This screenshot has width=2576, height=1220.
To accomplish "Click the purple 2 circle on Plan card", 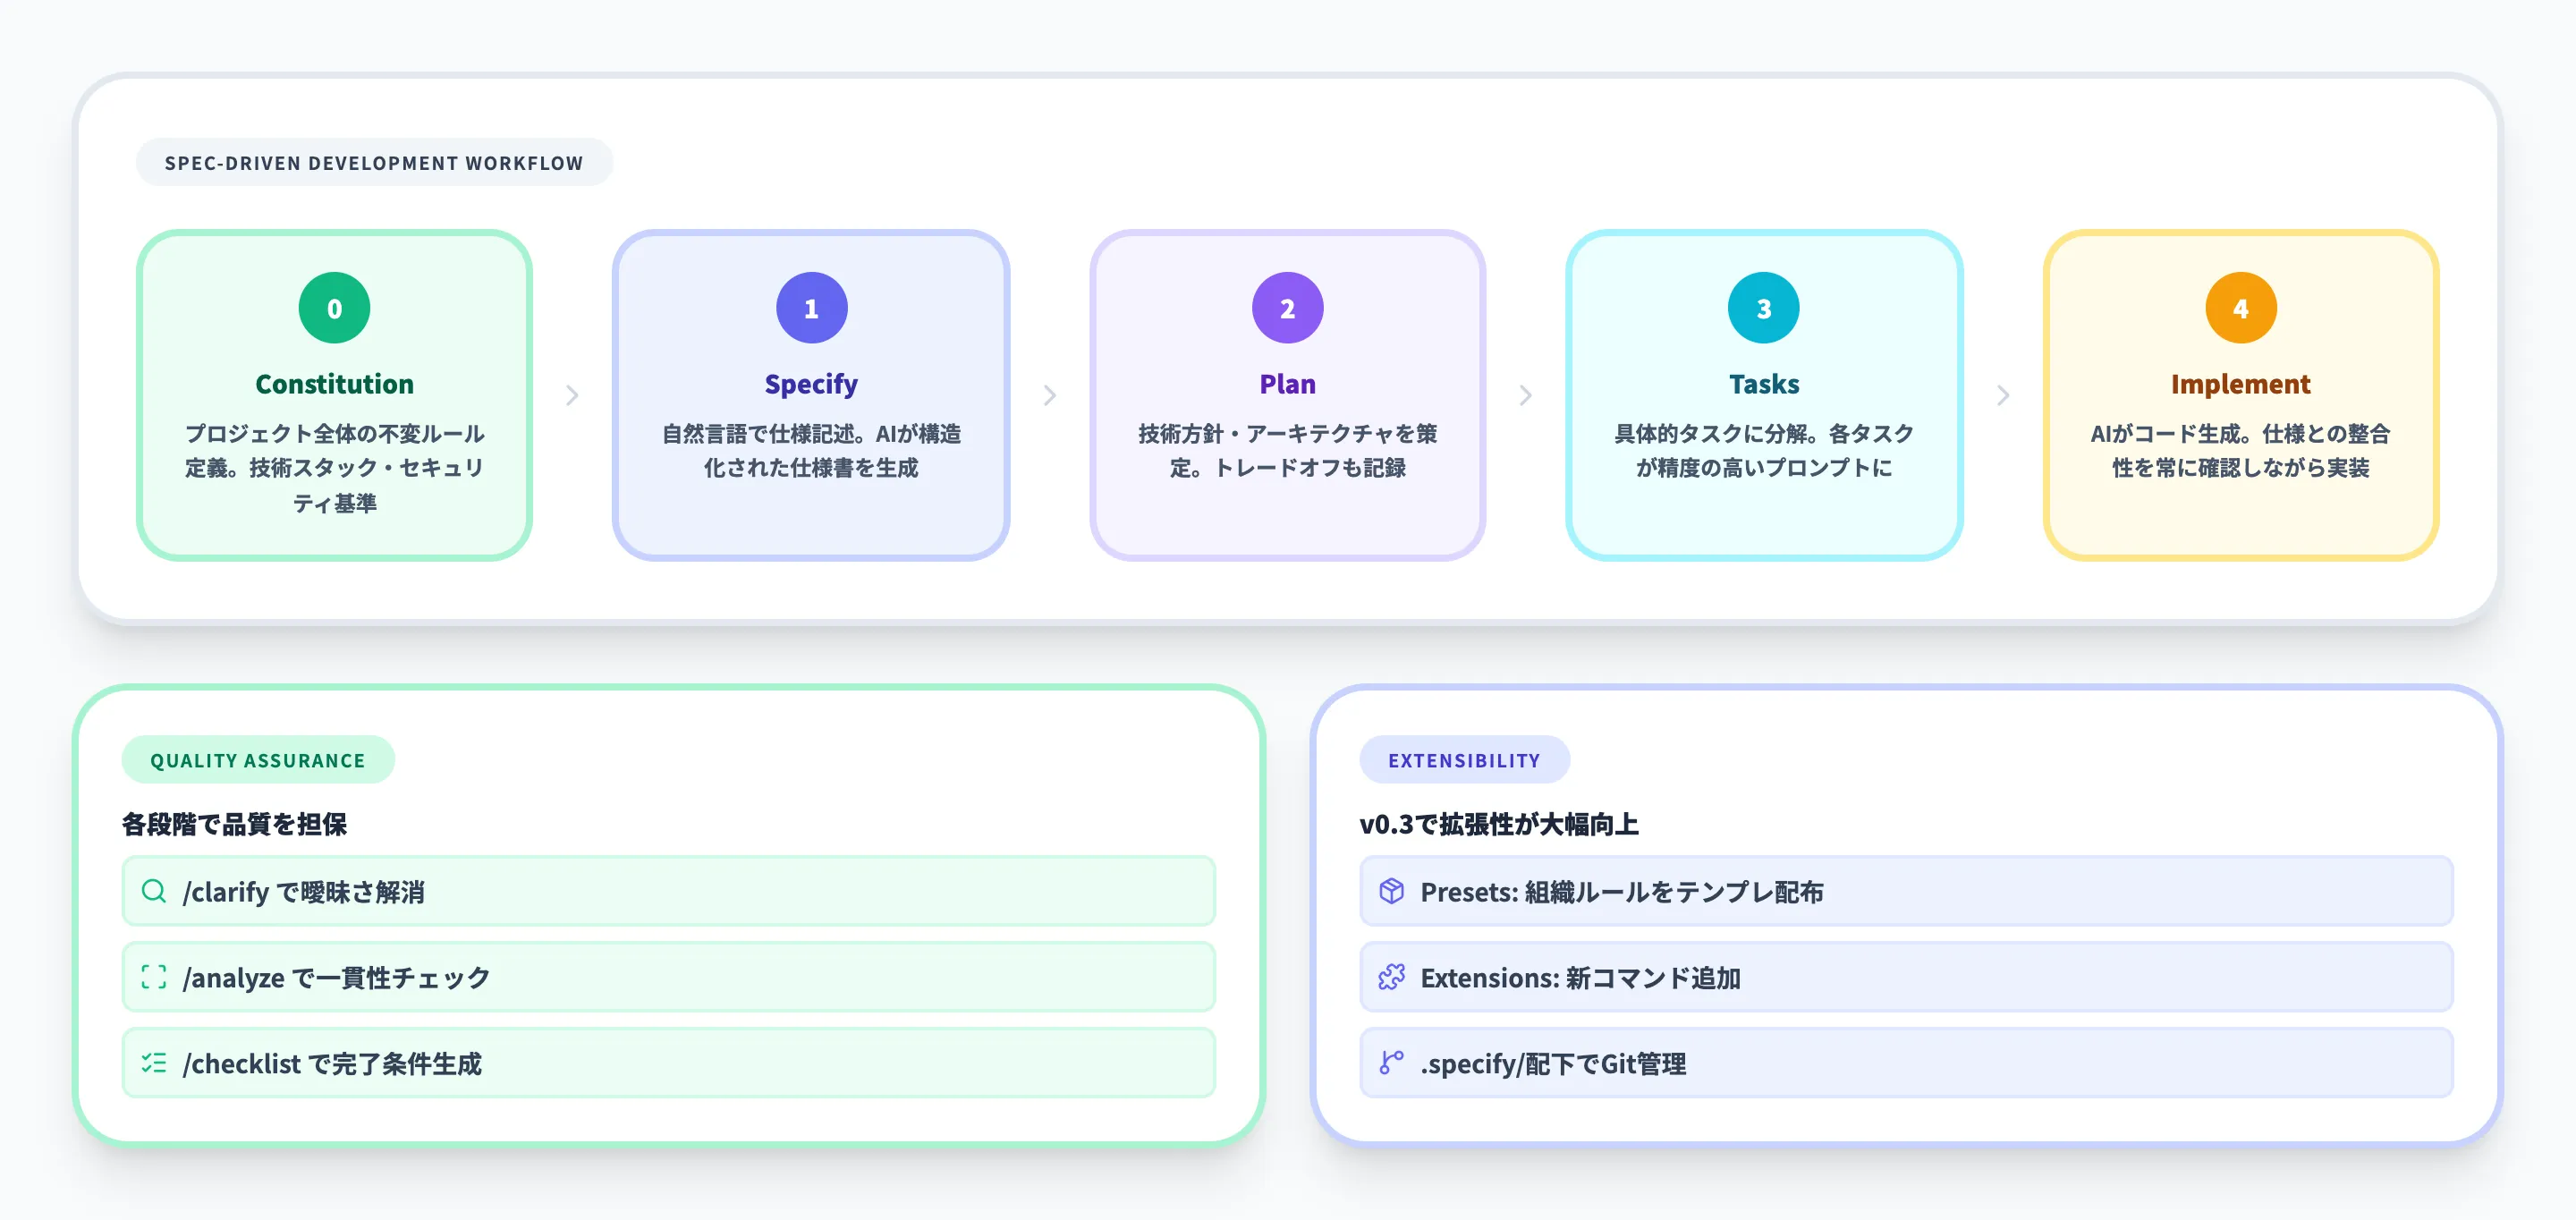I will click(x=1287, y=307).
